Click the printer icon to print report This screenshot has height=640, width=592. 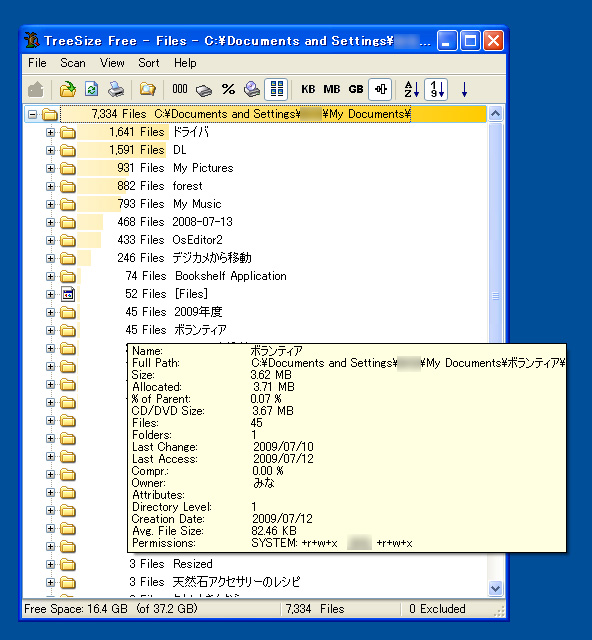click(116, 89)
